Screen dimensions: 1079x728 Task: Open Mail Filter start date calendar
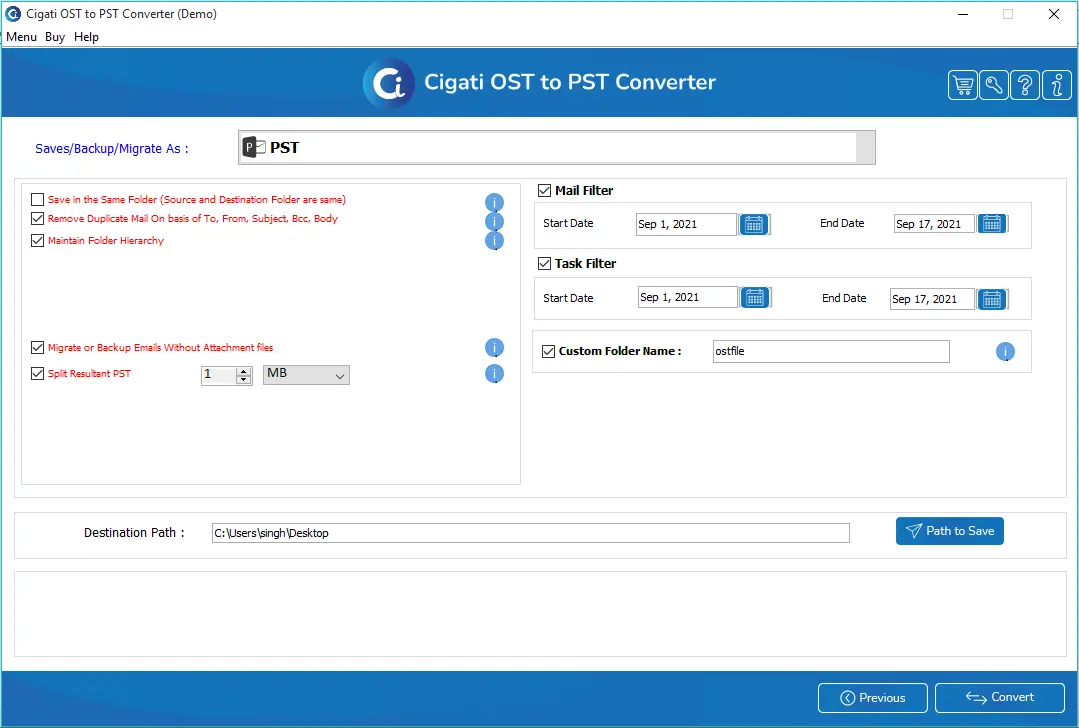pyautogui.click(x=754, y=224)
